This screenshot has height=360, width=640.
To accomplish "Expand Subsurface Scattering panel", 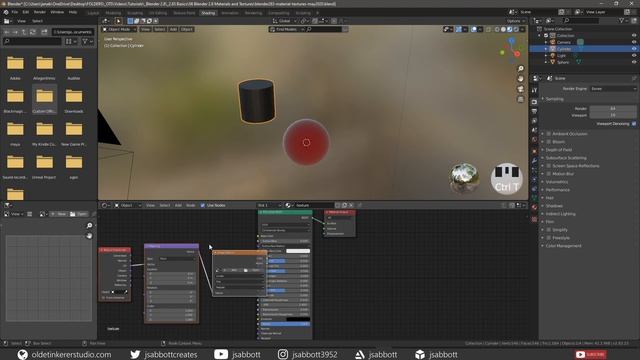I will [566, 158].
